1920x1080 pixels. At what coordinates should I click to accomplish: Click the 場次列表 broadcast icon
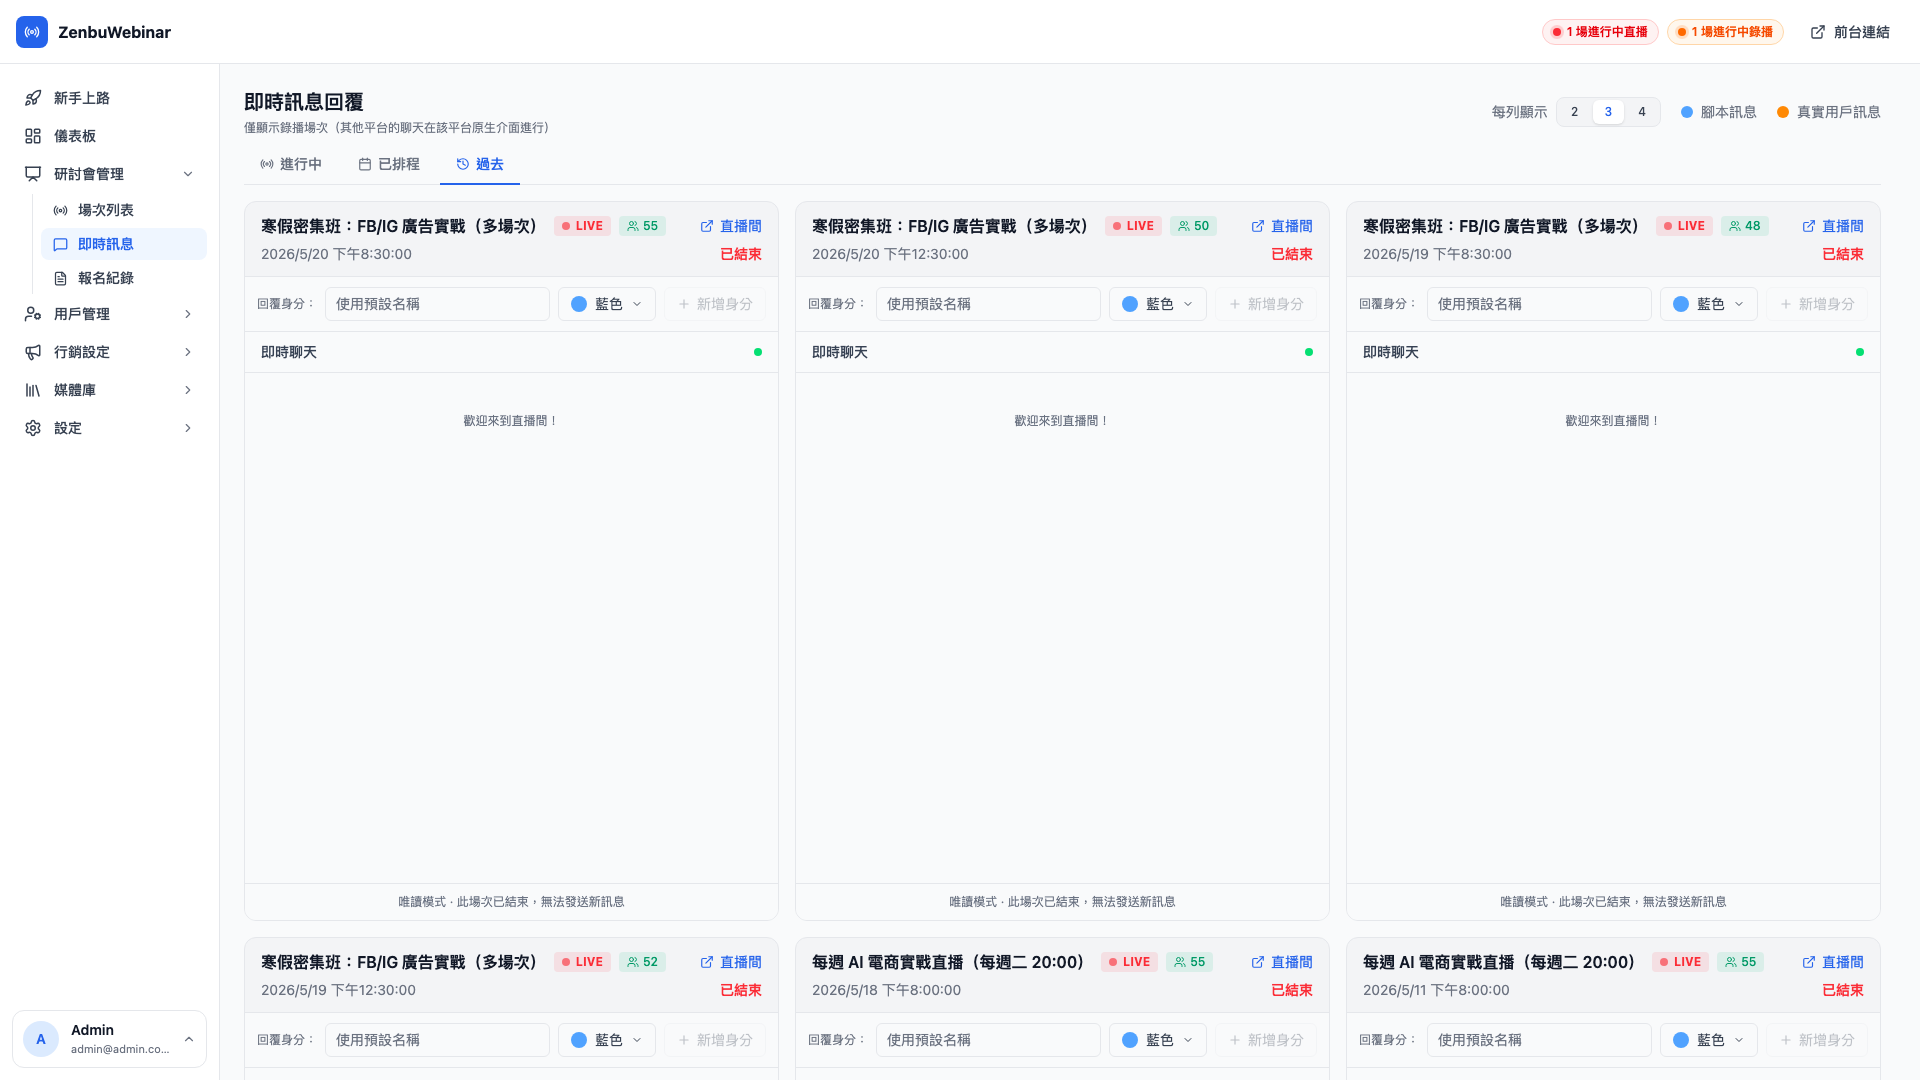(60, 210)
